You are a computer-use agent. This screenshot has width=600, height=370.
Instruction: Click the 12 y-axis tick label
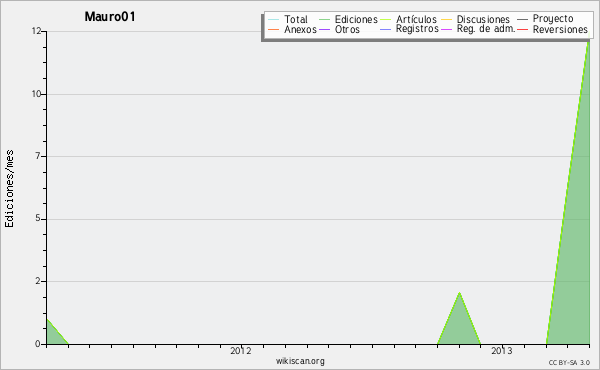[x=36, y=31]
